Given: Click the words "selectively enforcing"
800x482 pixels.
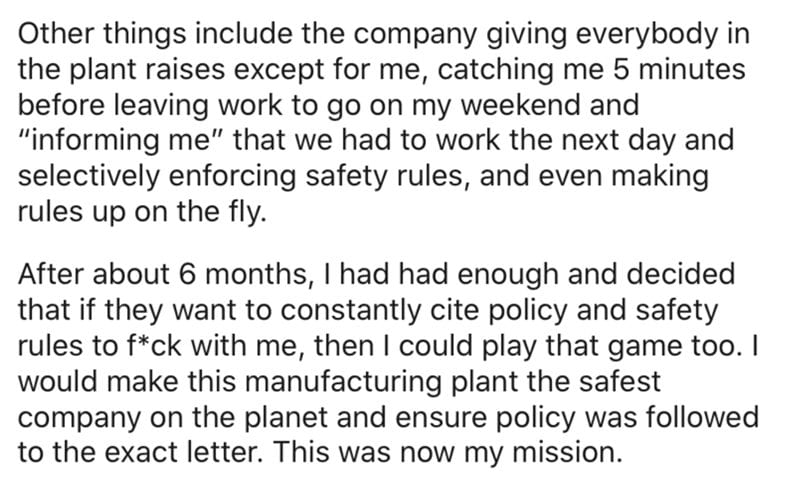Looking at the screenshot, I should coord(157,176).
